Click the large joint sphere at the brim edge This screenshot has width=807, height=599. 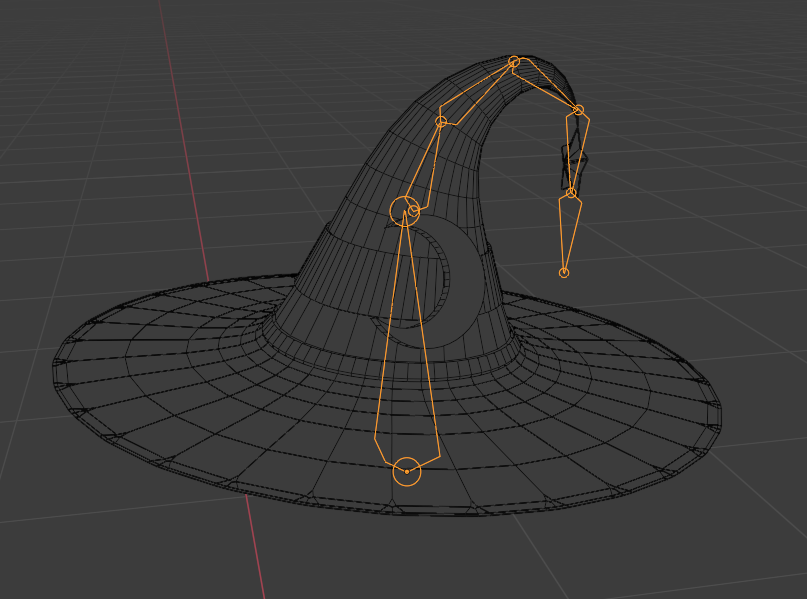[x=407, y=471]
